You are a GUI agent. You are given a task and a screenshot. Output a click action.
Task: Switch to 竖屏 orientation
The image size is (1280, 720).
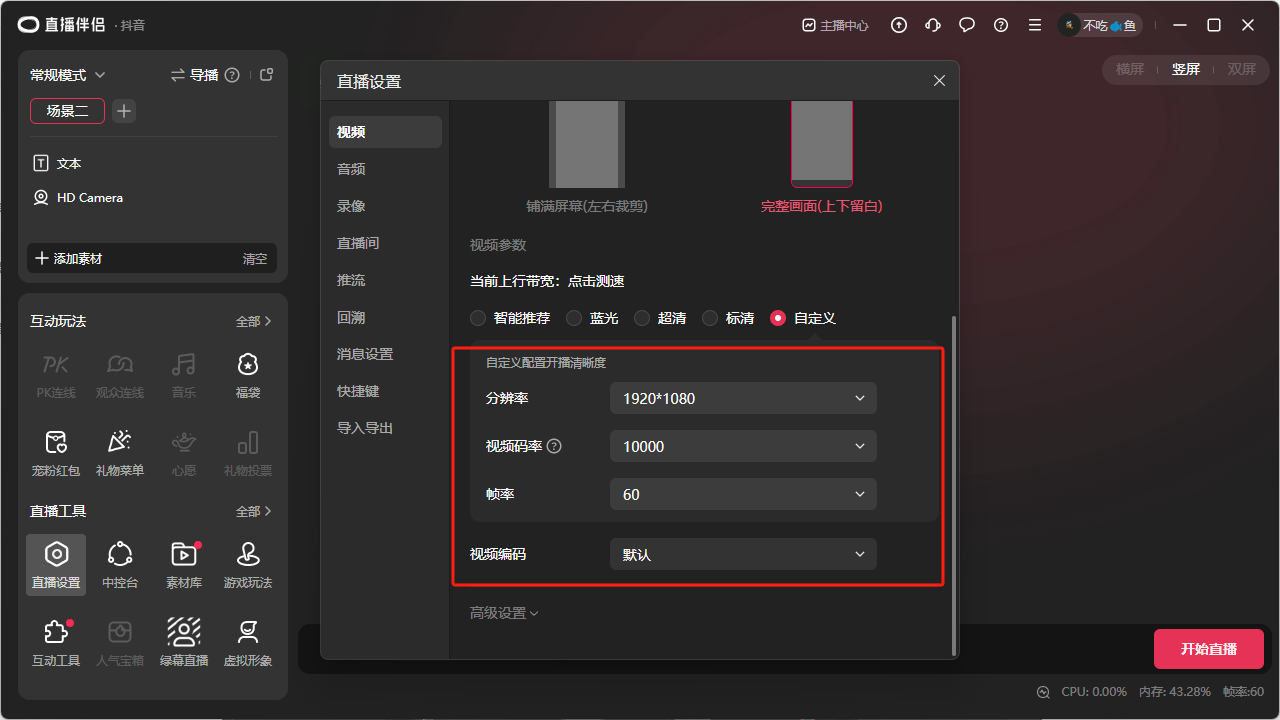click(1186, 69)
